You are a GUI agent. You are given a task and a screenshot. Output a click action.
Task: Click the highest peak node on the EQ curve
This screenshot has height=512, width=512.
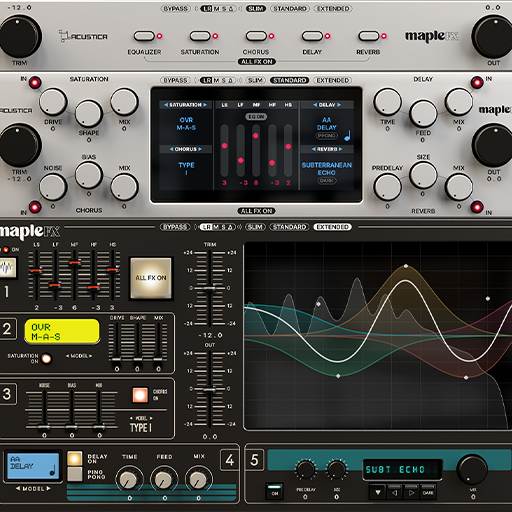[406, 266]
